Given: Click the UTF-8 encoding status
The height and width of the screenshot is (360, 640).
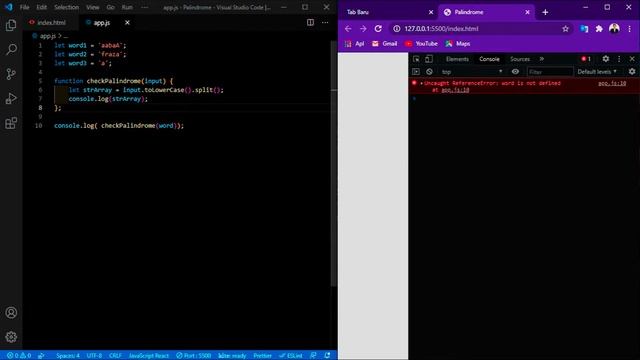Looking at the screenshot, I should 94,356.
